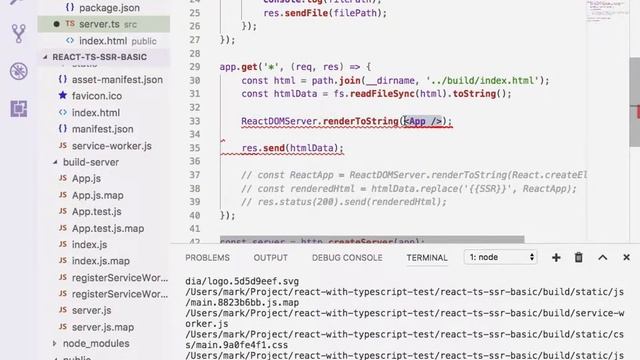Click the code minimap preview
The image size is (640, 360).
pos(606,12)
